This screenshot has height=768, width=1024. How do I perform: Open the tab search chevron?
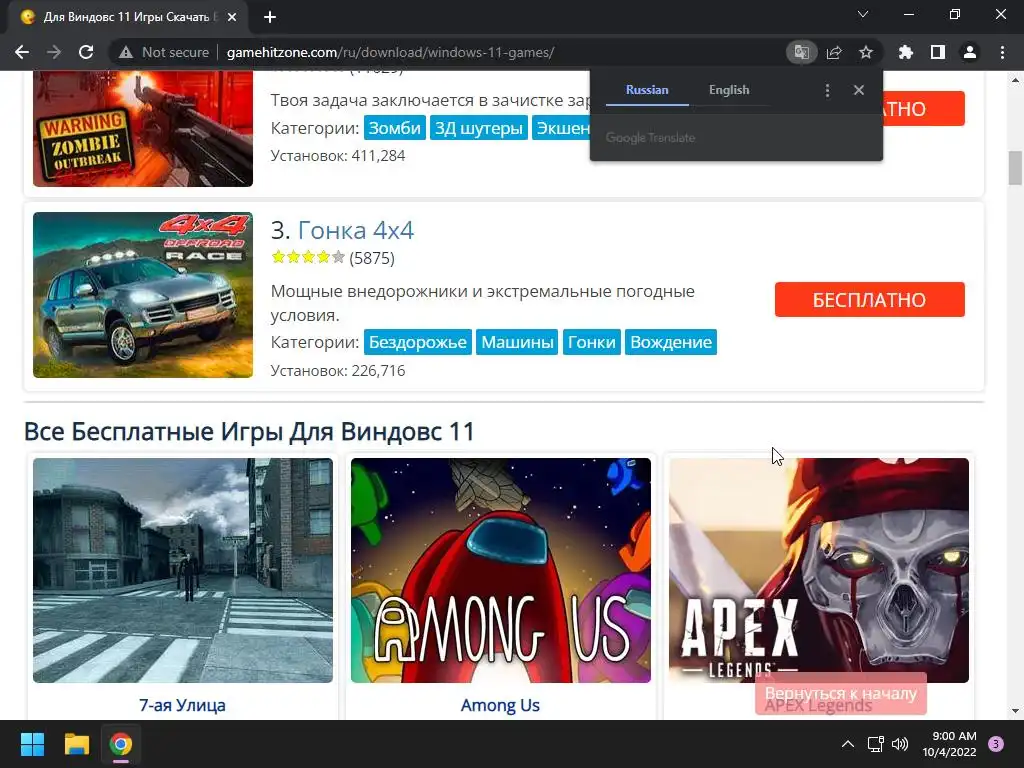pos(863,14)
